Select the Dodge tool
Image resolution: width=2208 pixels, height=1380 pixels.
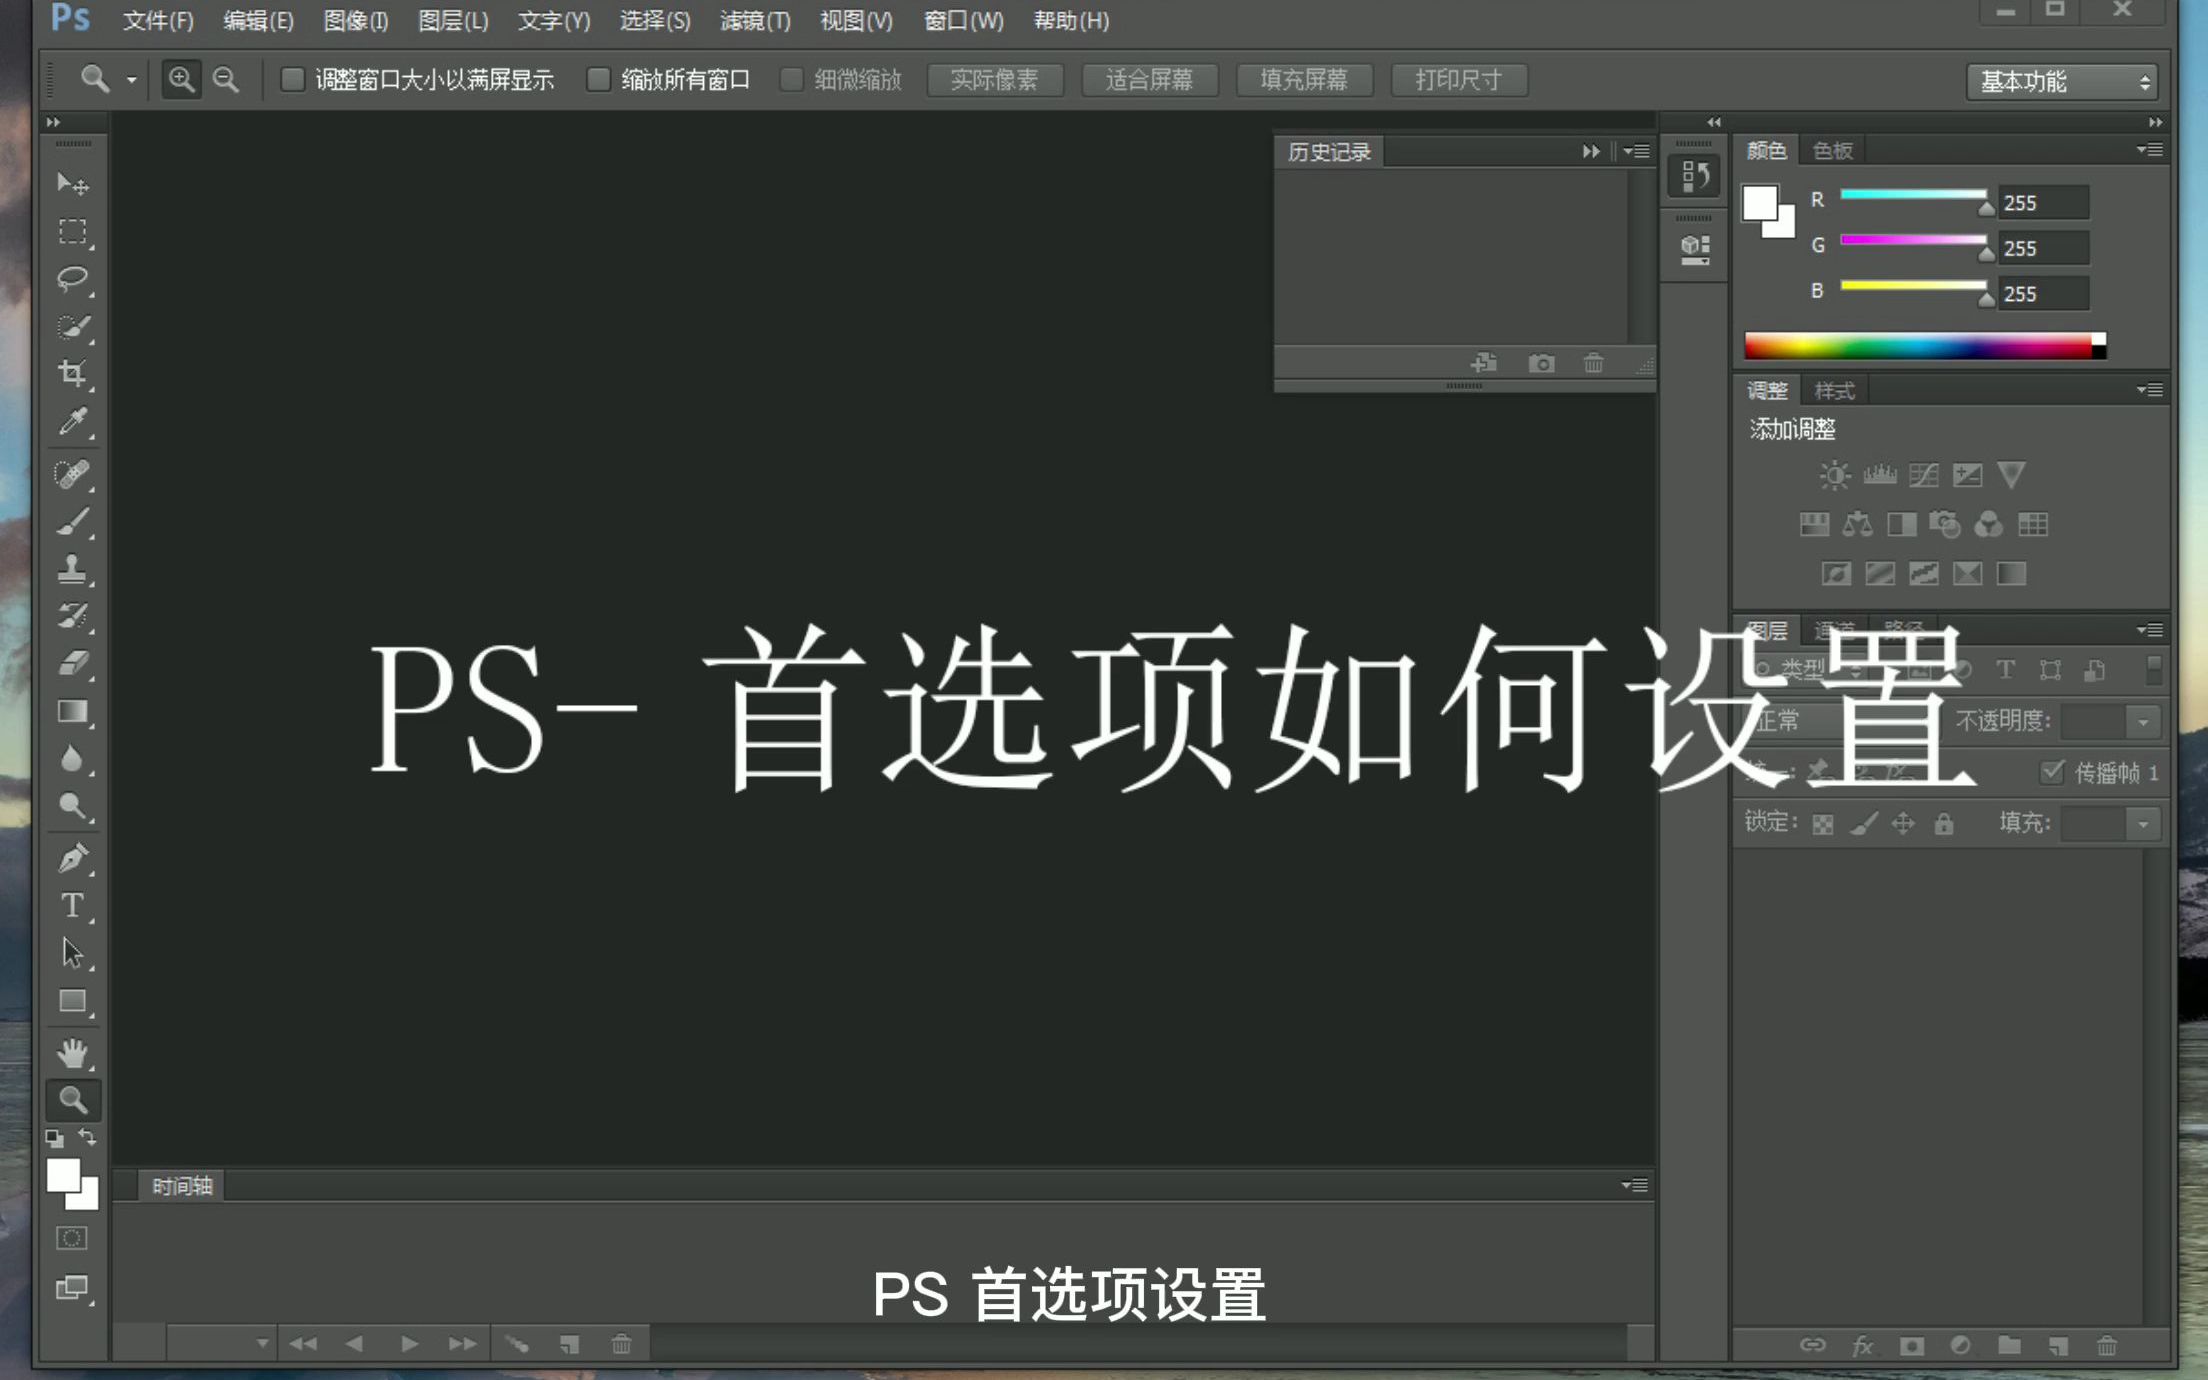[72, 806]
